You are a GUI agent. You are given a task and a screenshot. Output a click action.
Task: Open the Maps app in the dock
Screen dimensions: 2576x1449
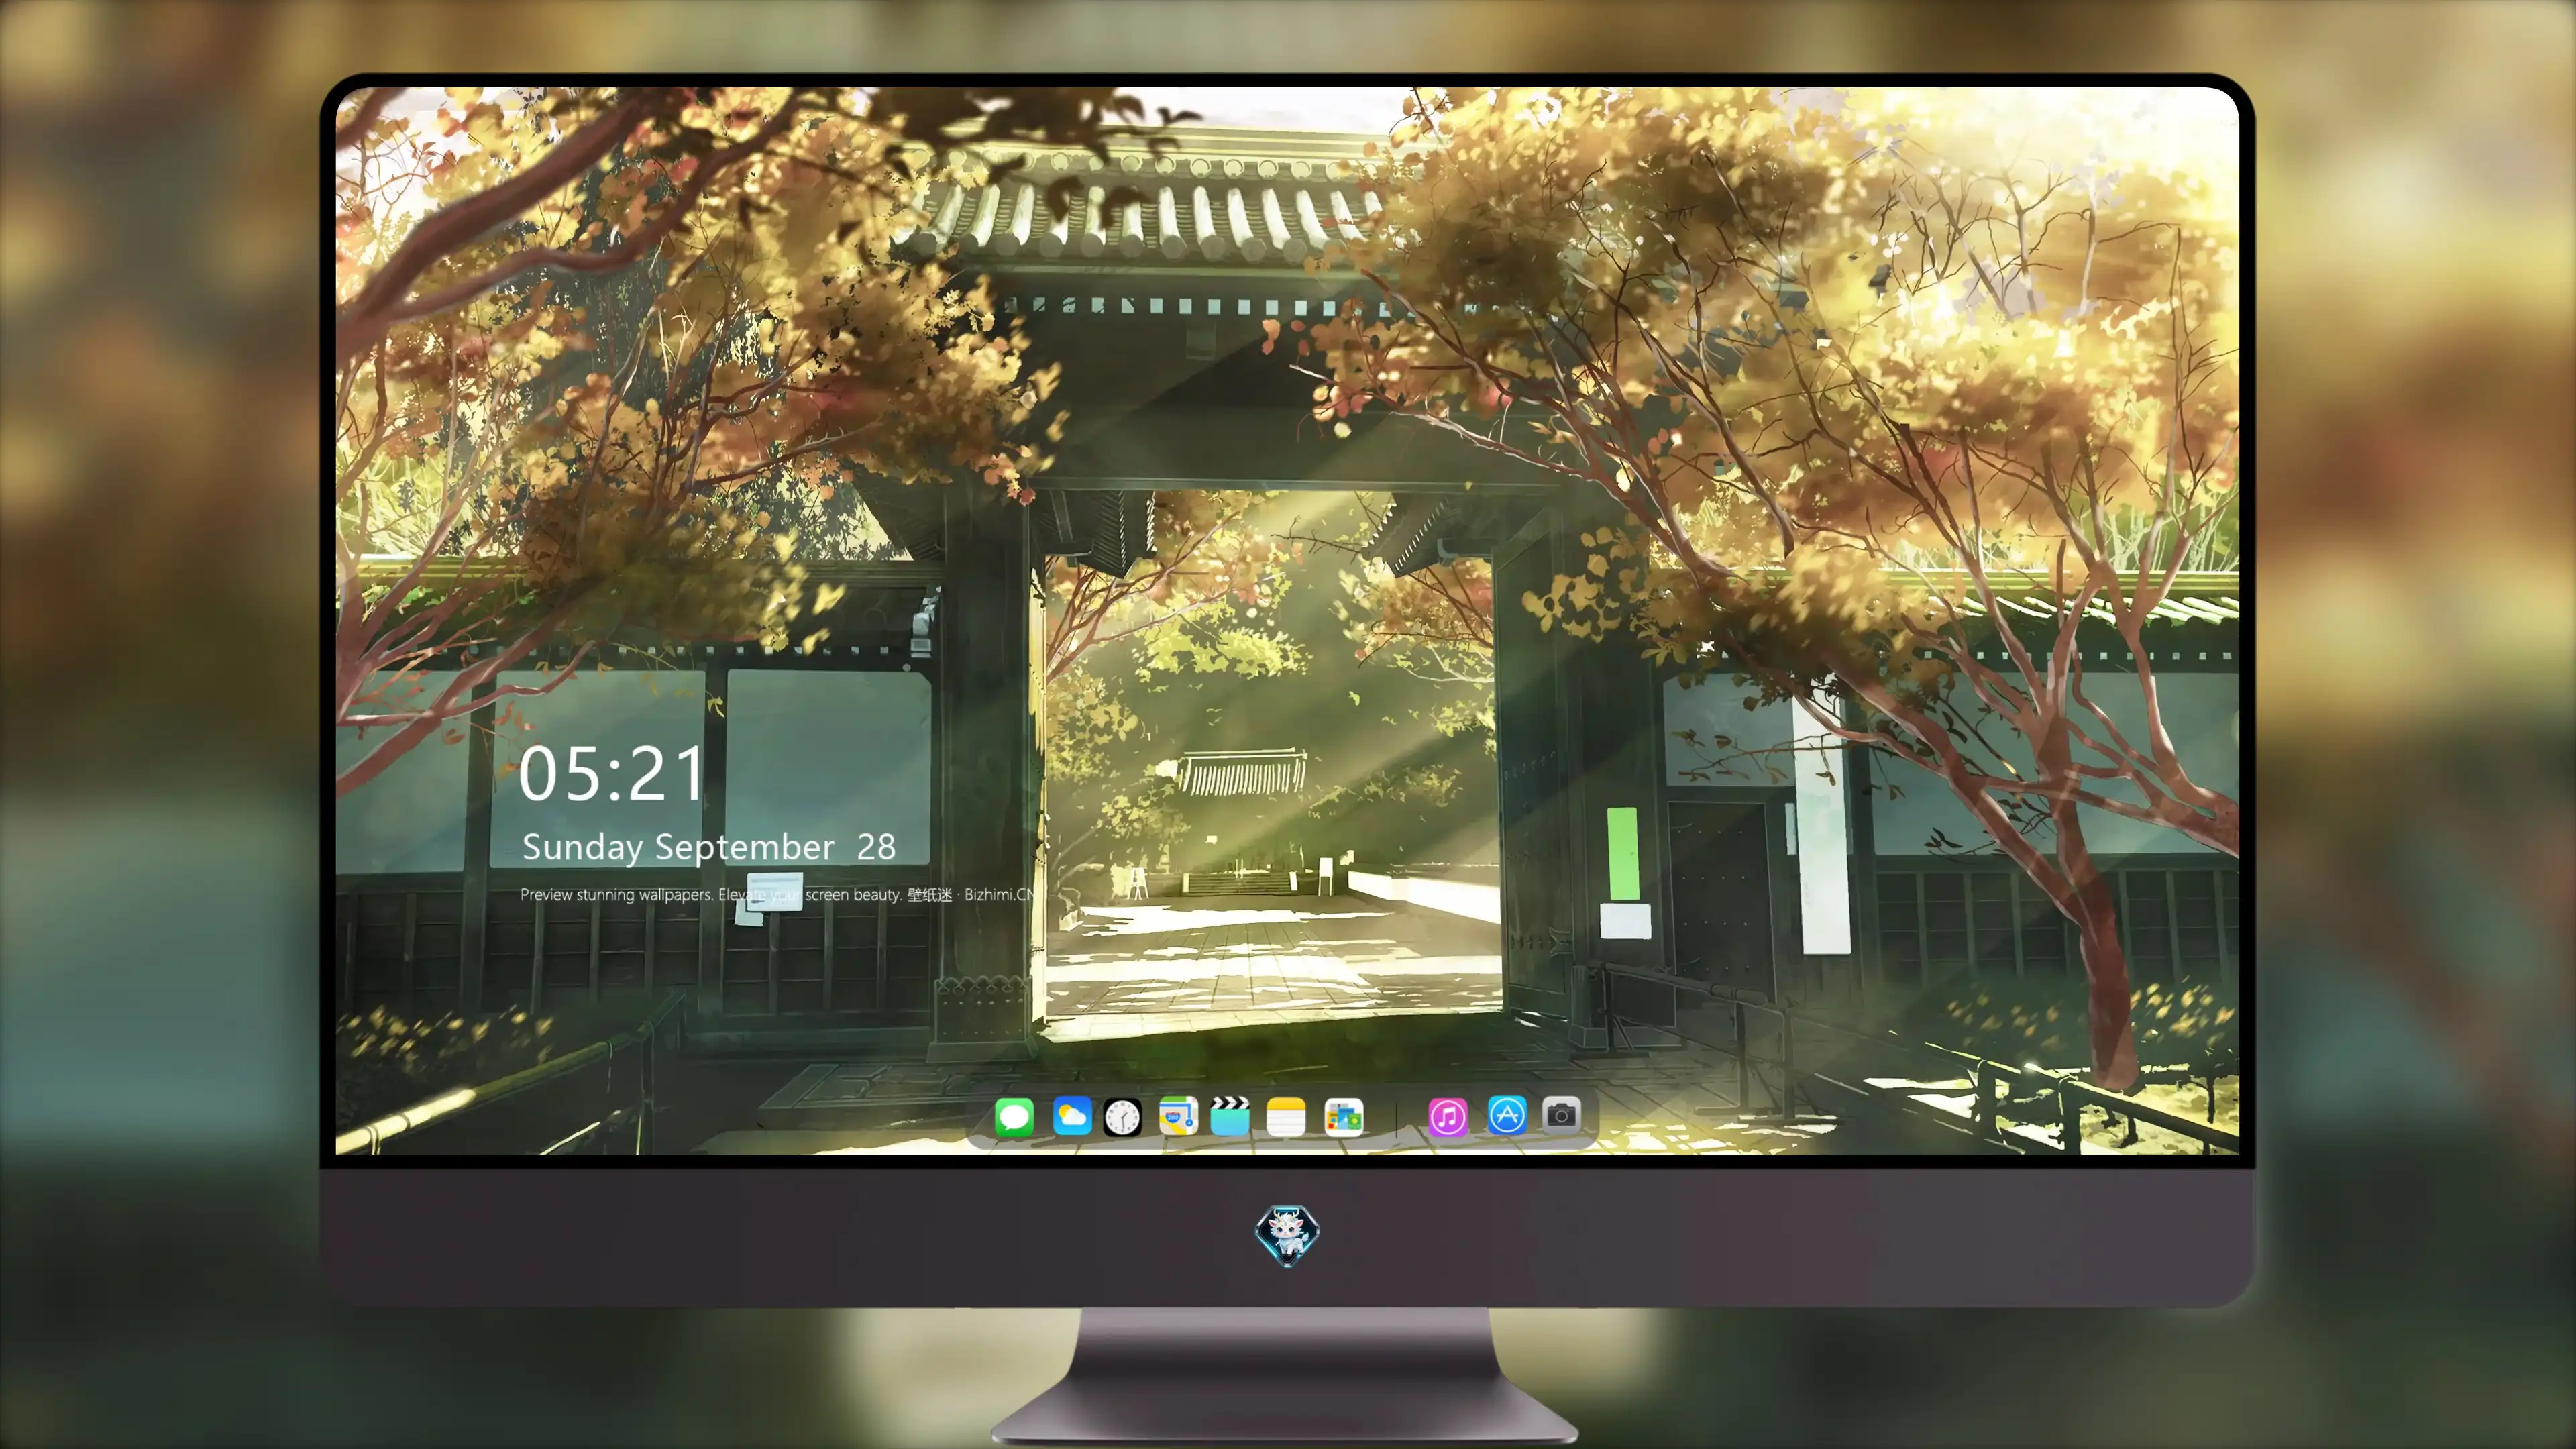pyautogui.click(x=1178, y=1116)
